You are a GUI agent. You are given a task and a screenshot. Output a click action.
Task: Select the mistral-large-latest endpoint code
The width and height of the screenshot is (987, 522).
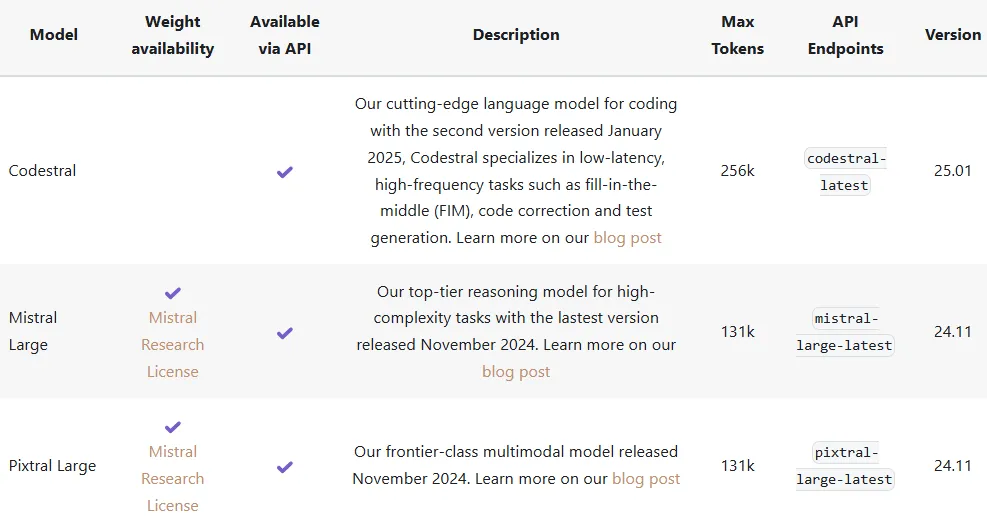[845, 332]
